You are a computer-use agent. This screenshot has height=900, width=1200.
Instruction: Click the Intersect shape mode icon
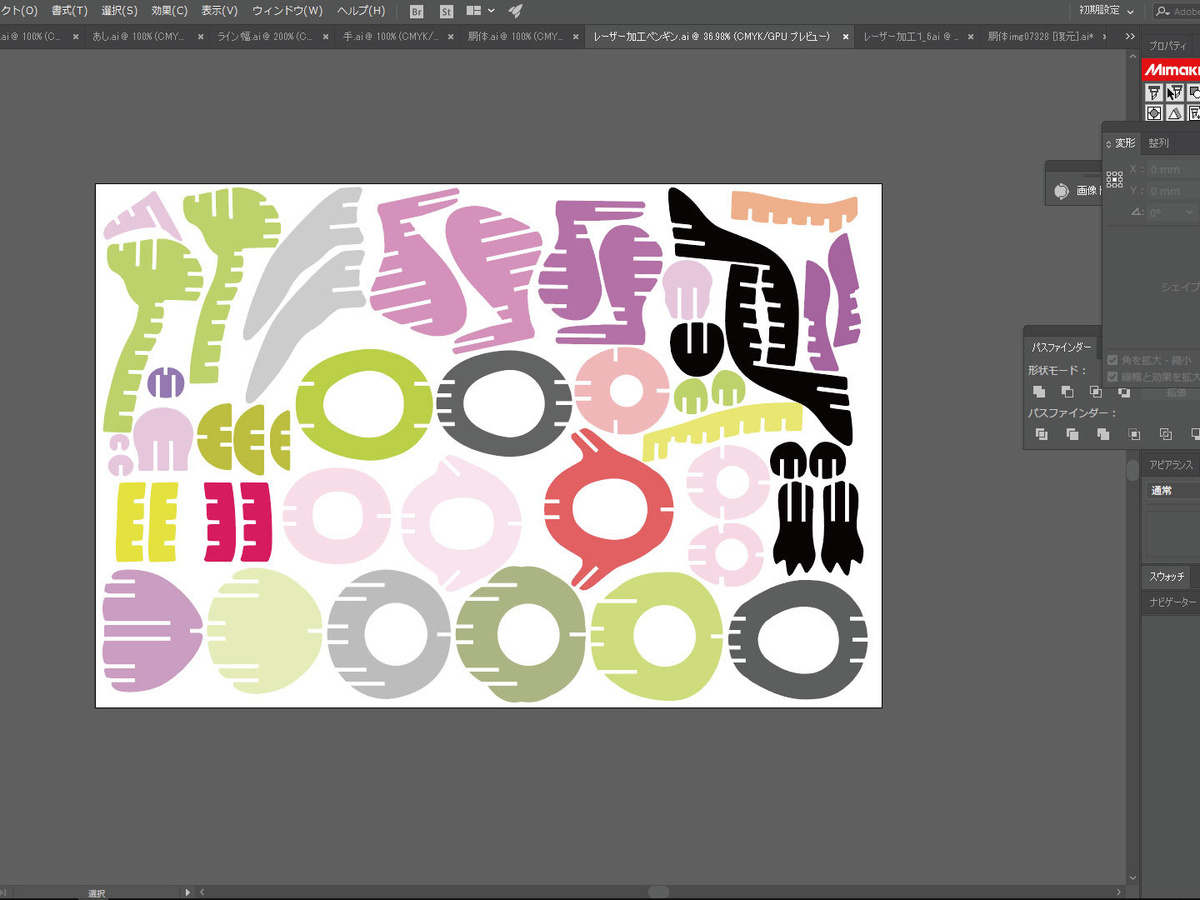point(1096,392)
